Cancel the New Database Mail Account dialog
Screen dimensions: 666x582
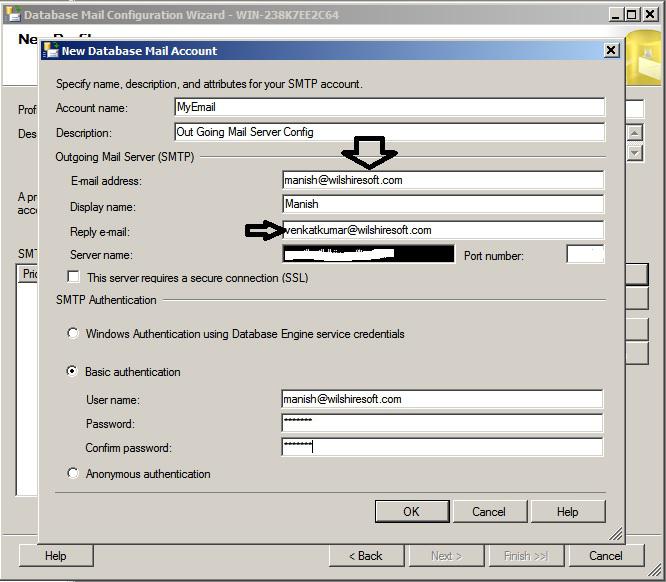(489, 511)
